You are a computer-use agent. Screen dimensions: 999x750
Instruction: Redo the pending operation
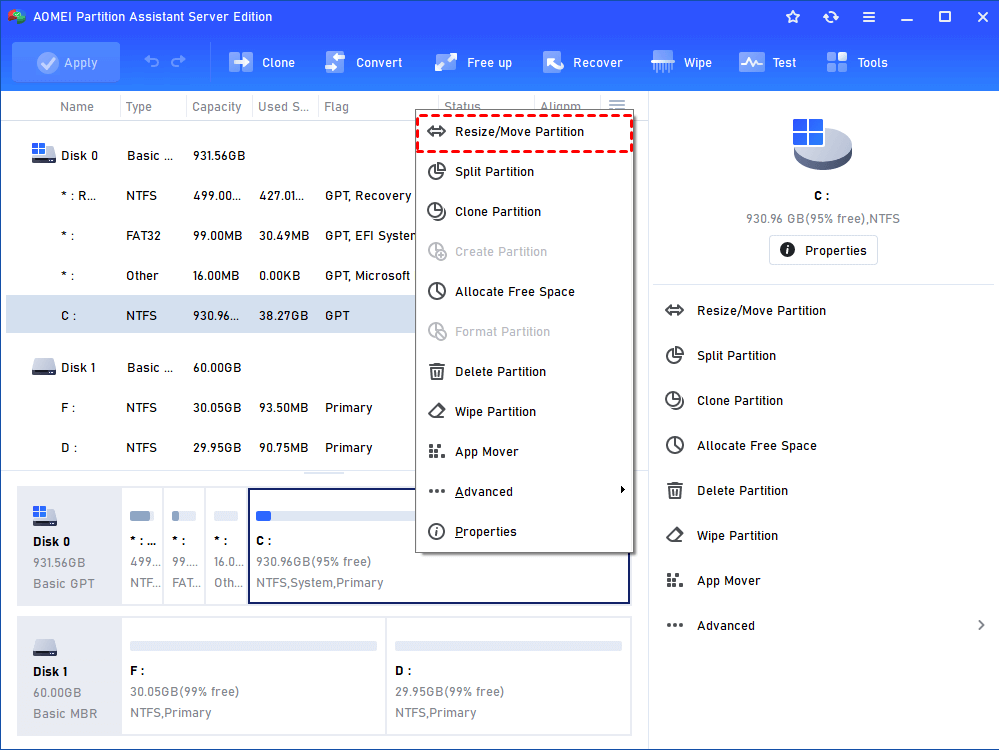[x=178, y=62]
